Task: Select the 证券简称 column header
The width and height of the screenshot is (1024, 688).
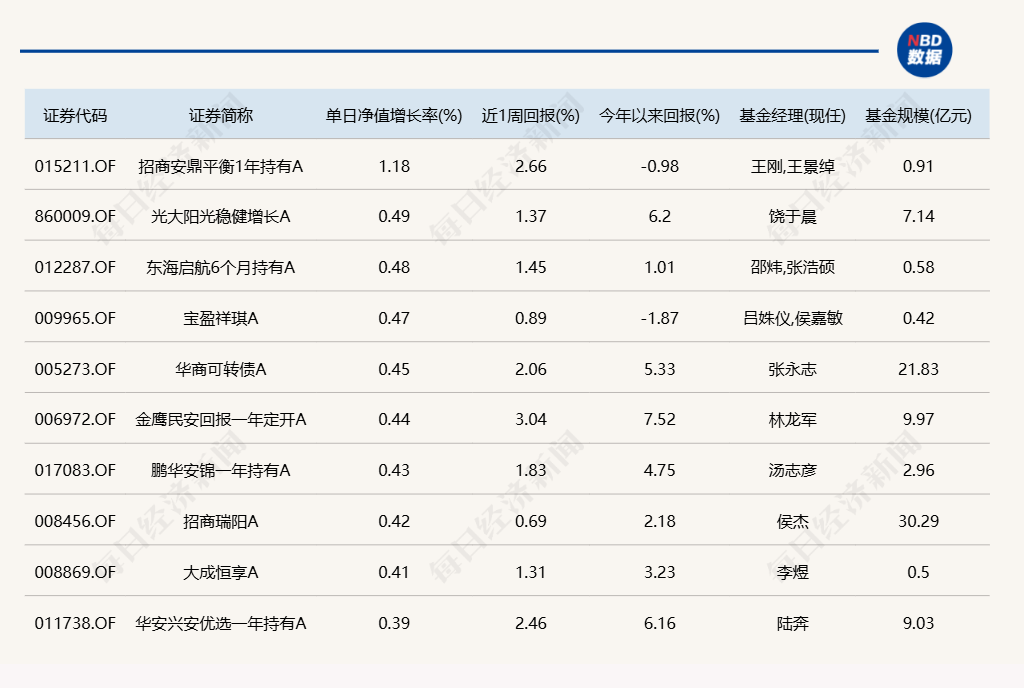Action: [x=221, y=115]
